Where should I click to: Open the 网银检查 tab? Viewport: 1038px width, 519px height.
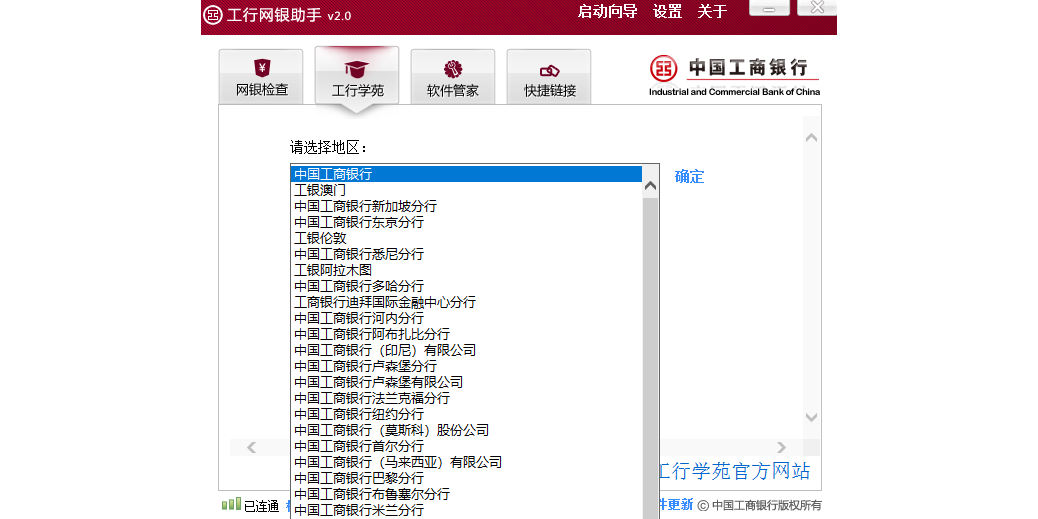[261, 77]
